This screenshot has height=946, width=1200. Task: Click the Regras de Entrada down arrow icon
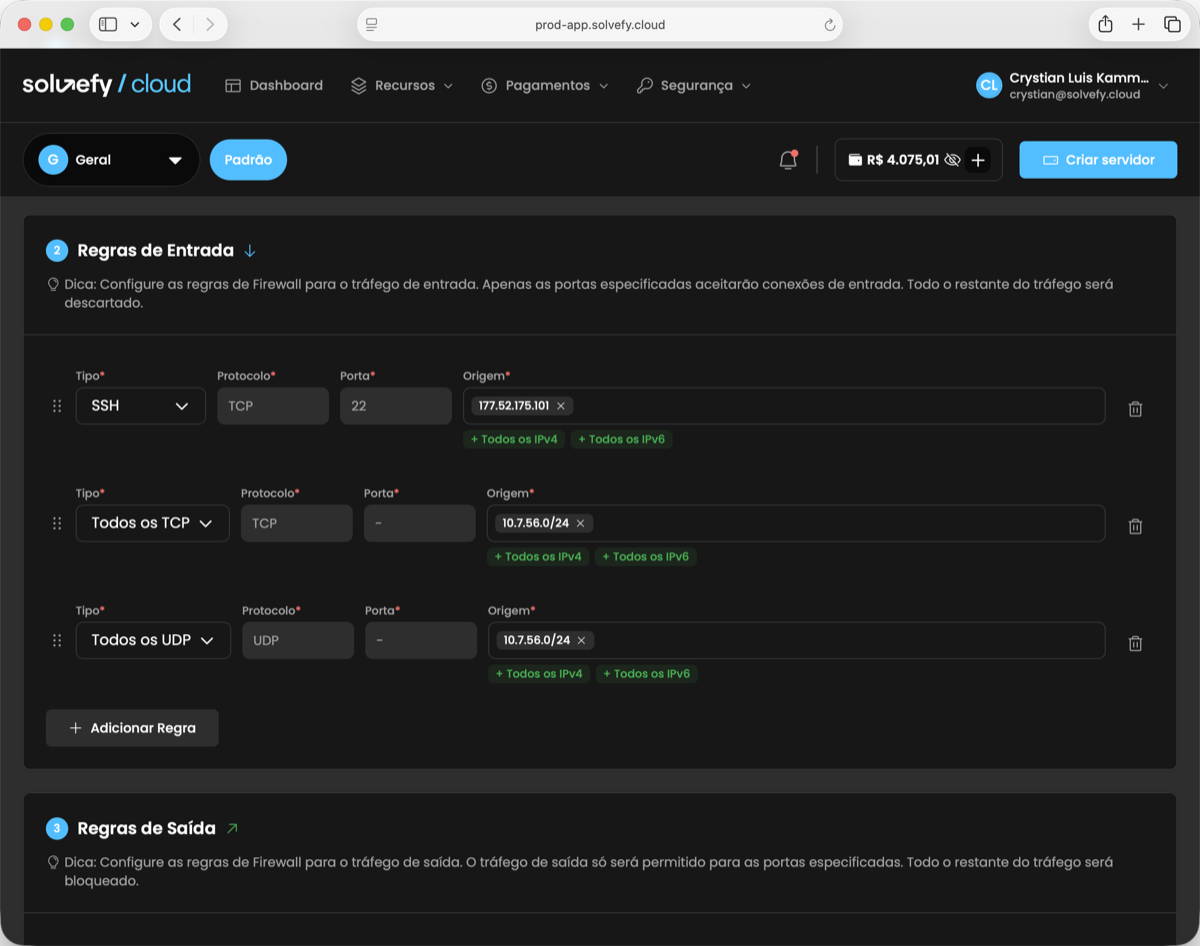(250, 250)
